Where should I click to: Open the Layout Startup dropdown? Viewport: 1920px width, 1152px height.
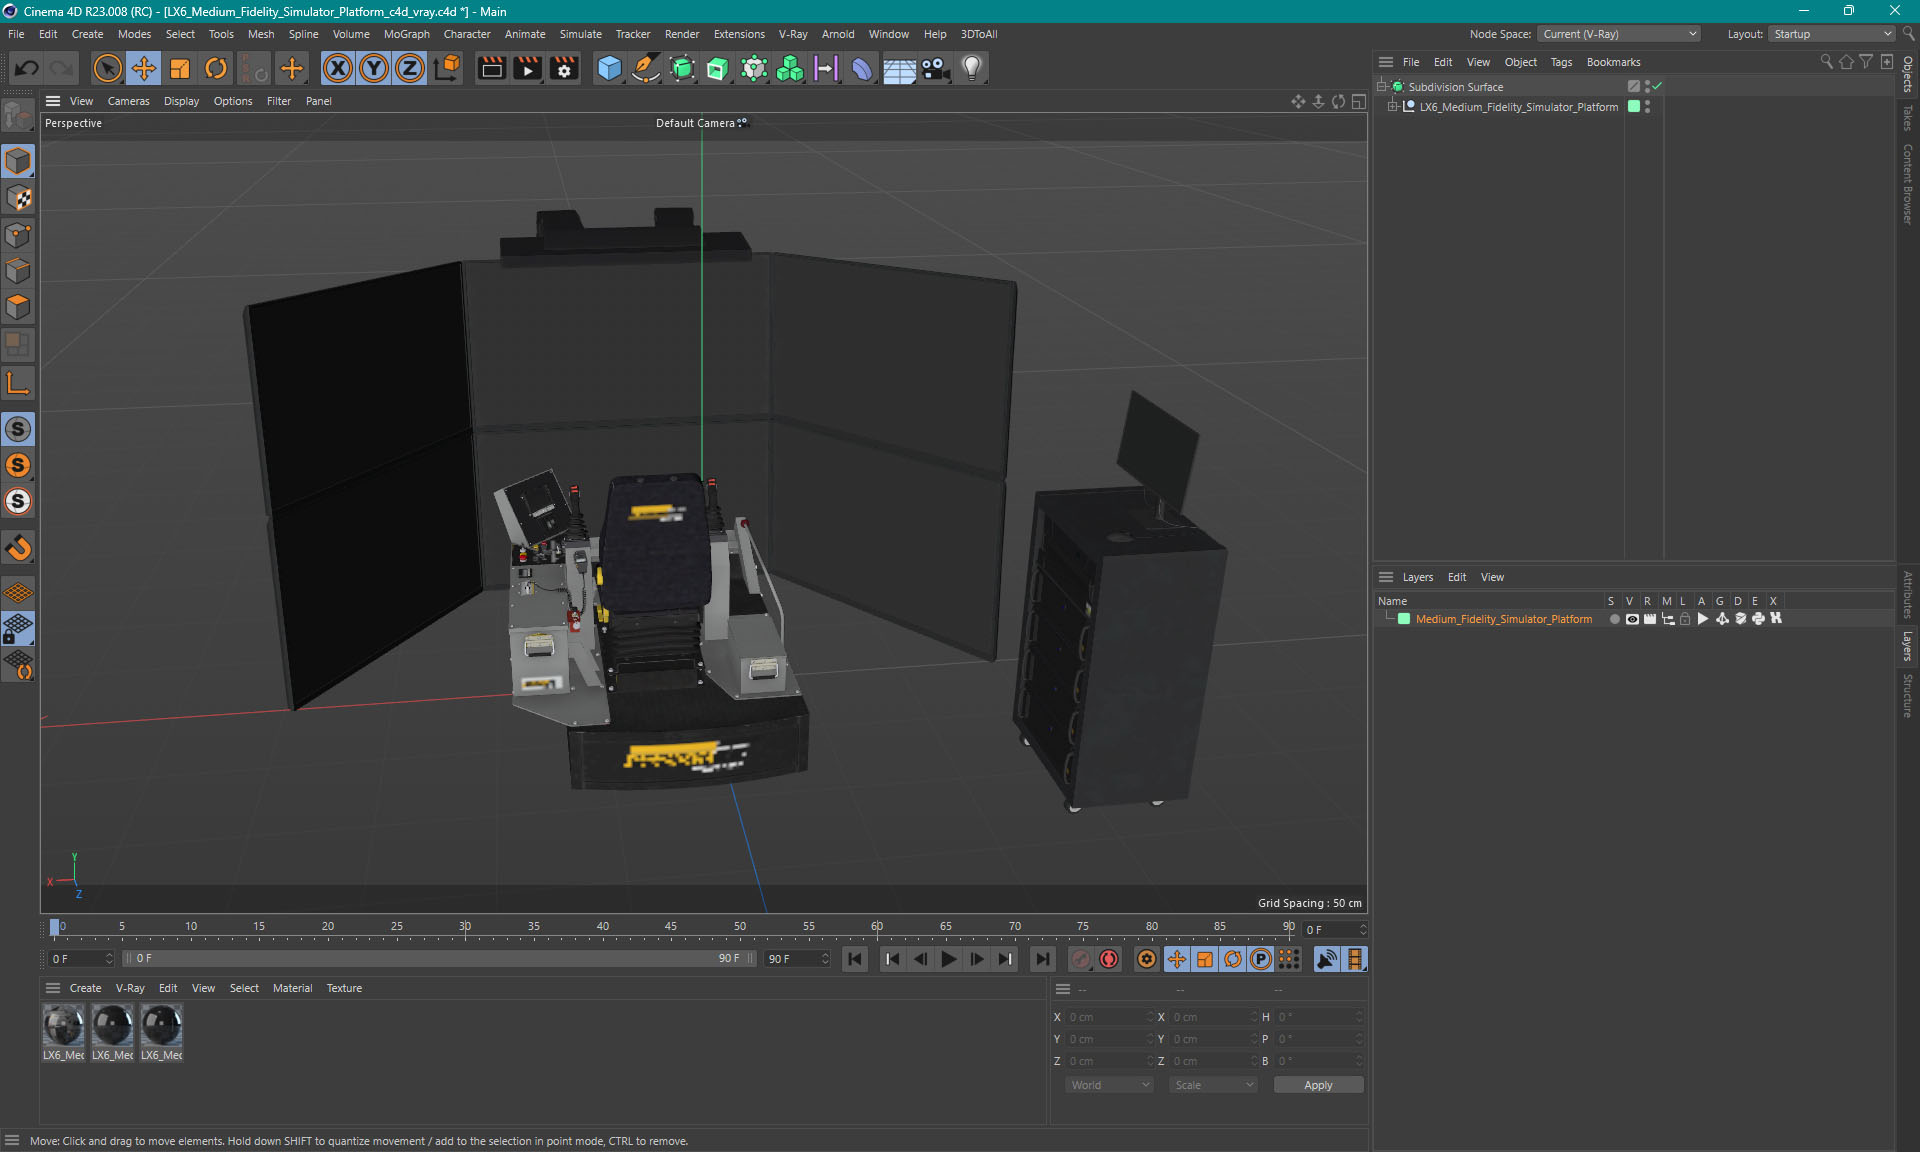click(1833, 34)
